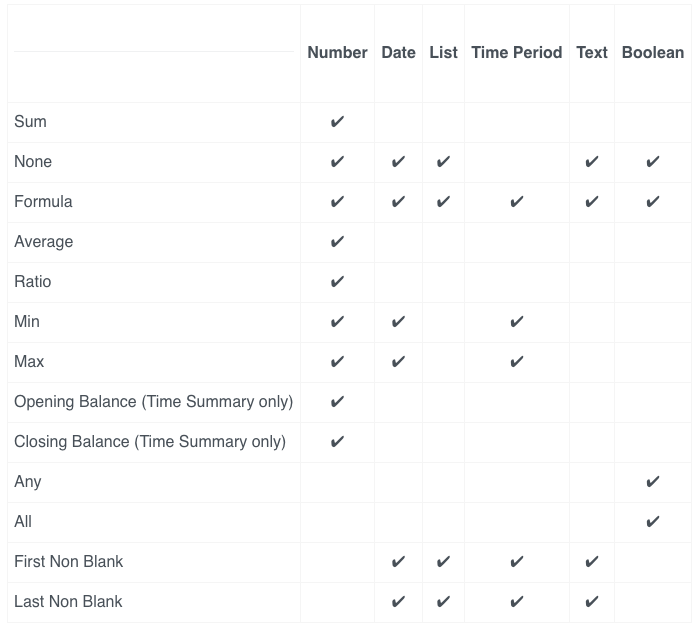The image size is (698, 627).
Task: Select the Time Period column header
Action: pyautogui.click(x=516, y=53)
